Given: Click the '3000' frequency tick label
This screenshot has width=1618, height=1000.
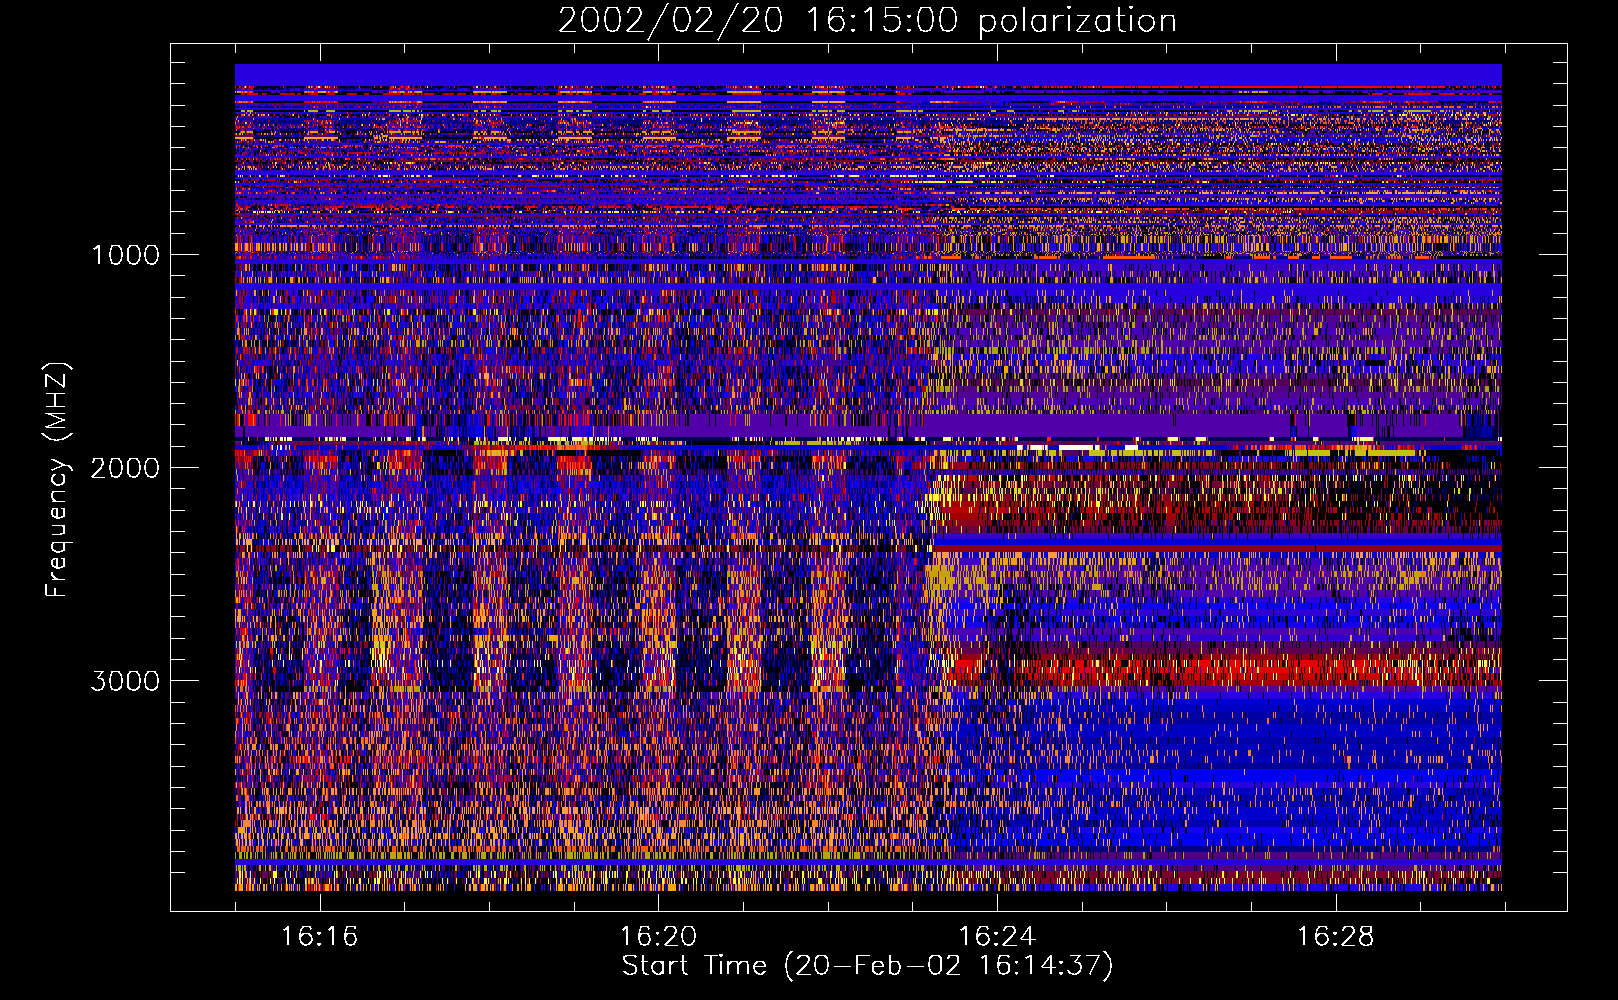Looking at the screenshot, I should tap(125, 681).
